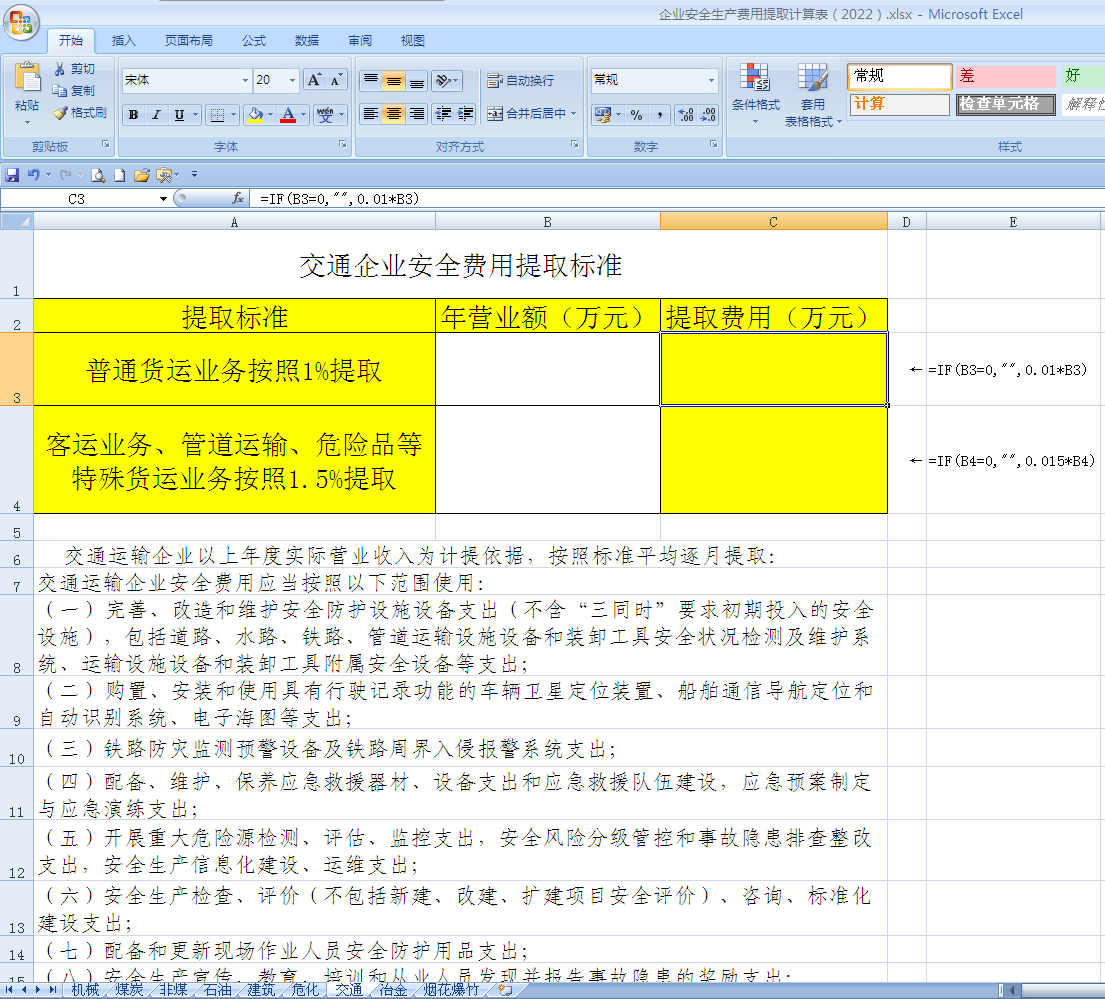This screenshot has width=1105, height=999.
Task: Activate the 格式刷 format painter
Action: tap(80, 113)
